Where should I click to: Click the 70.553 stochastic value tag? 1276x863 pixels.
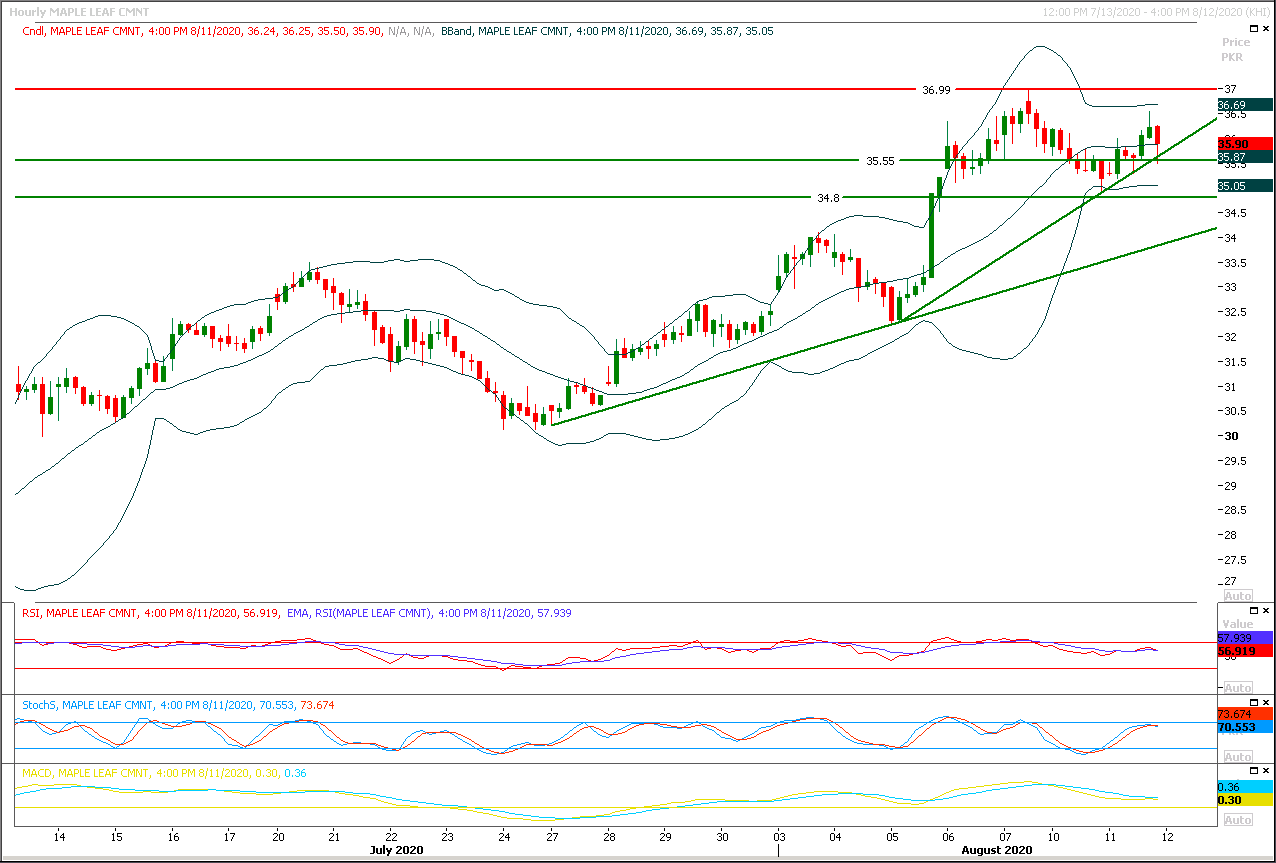[1244, 728]
